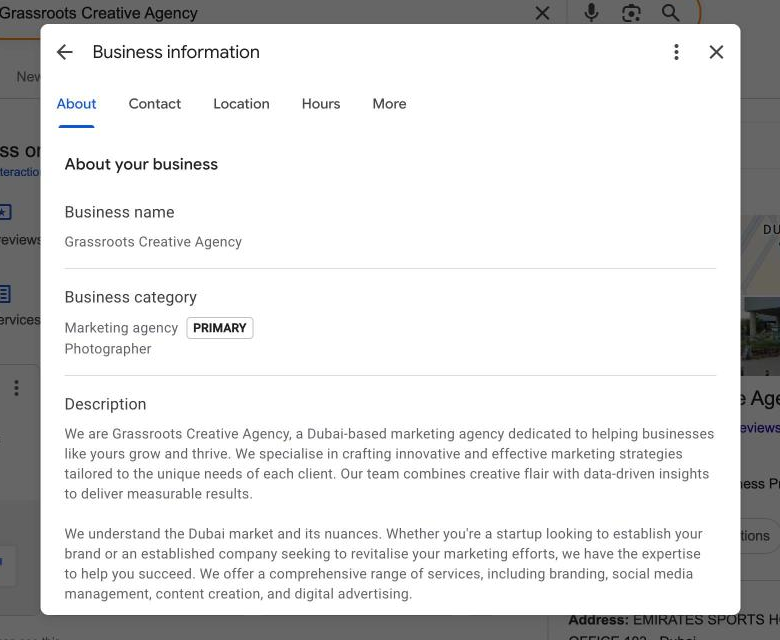Start voice search with microphone icon
The image size is (780, 640).
tap(591, 12)
